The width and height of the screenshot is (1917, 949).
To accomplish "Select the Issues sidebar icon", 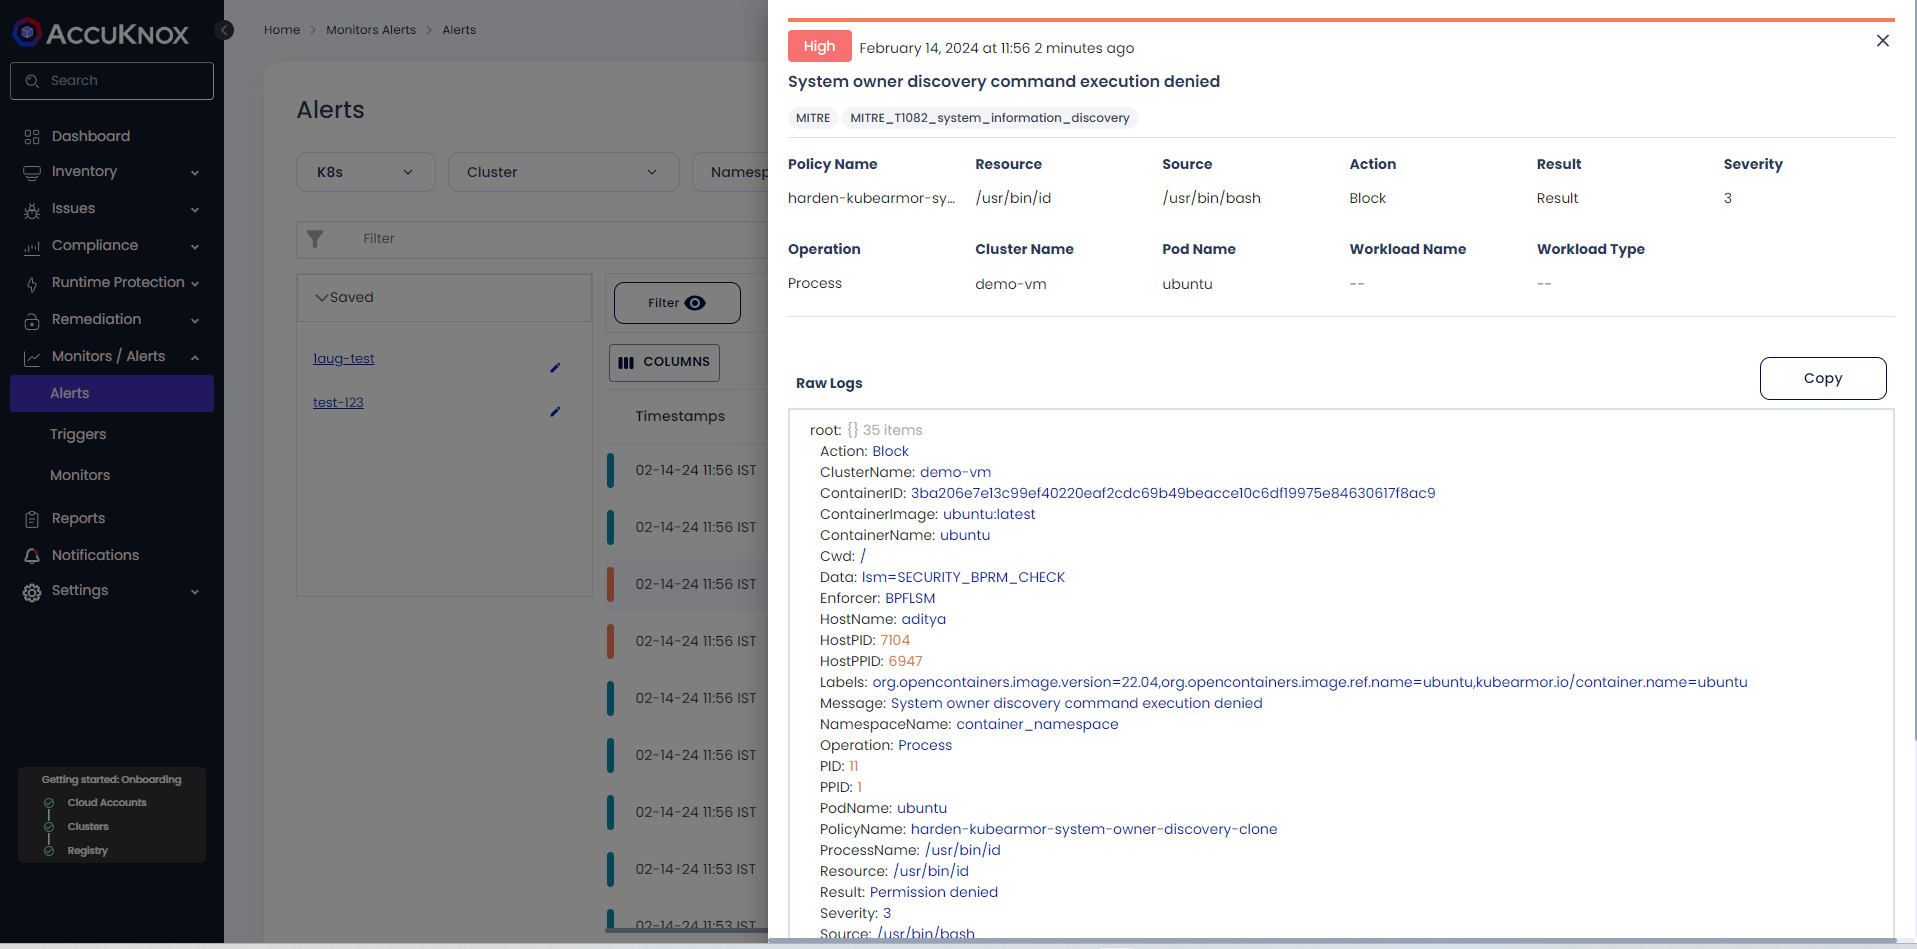I will pos(70,208).
